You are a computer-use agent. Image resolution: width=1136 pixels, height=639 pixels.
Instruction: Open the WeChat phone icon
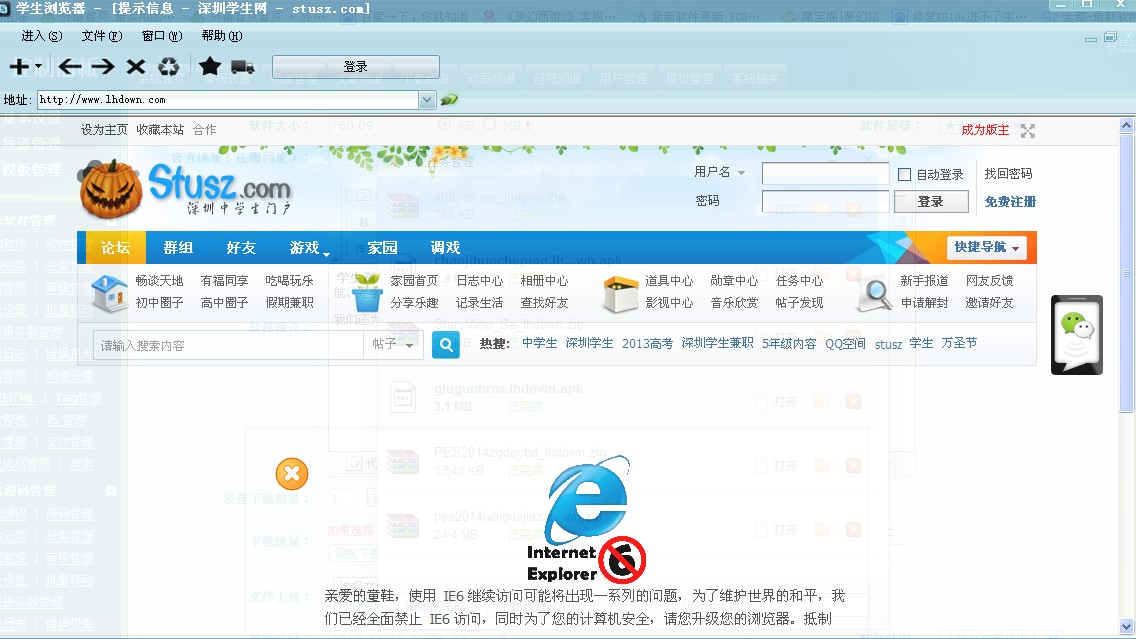1077,335
